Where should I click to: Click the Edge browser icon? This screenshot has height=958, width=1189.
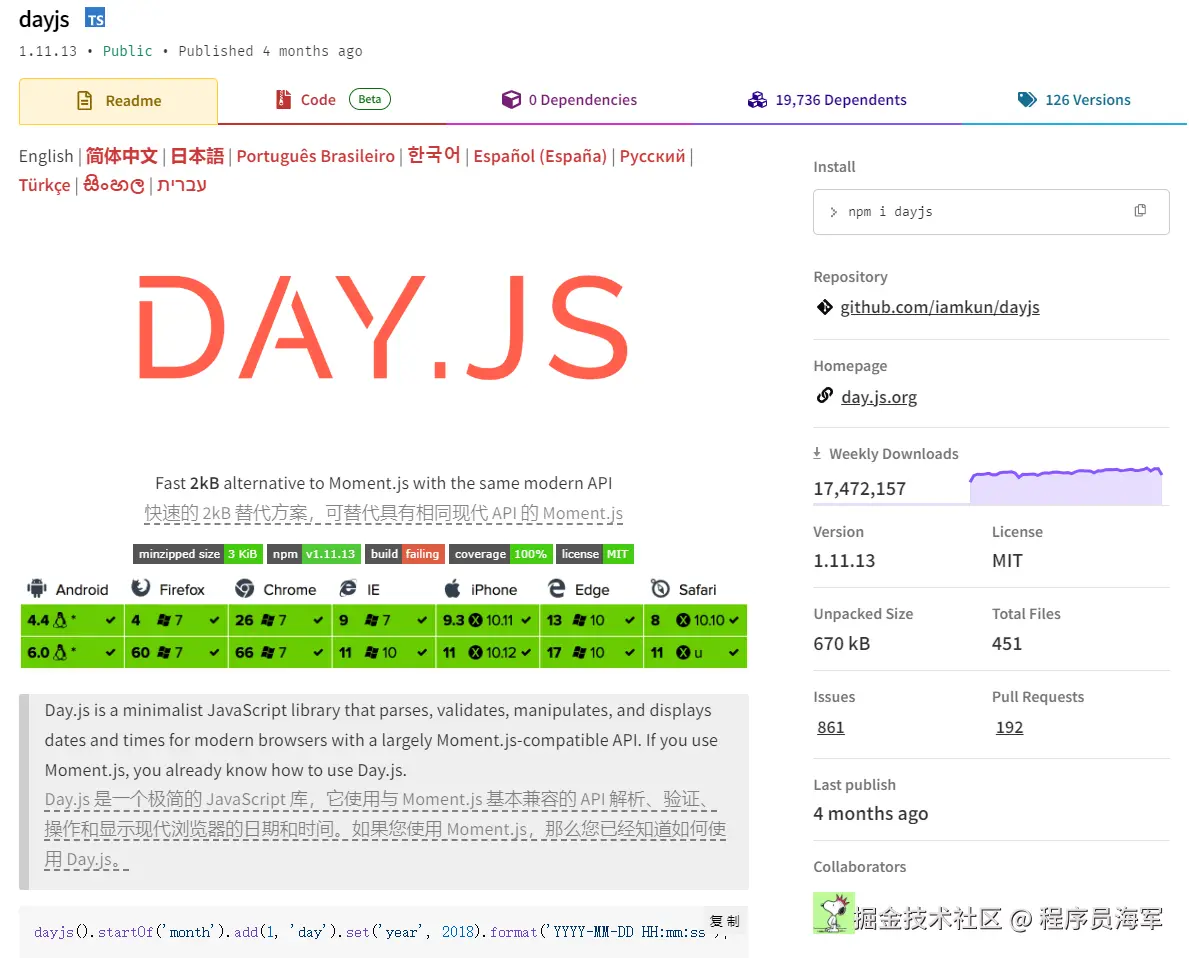(556, 589)
